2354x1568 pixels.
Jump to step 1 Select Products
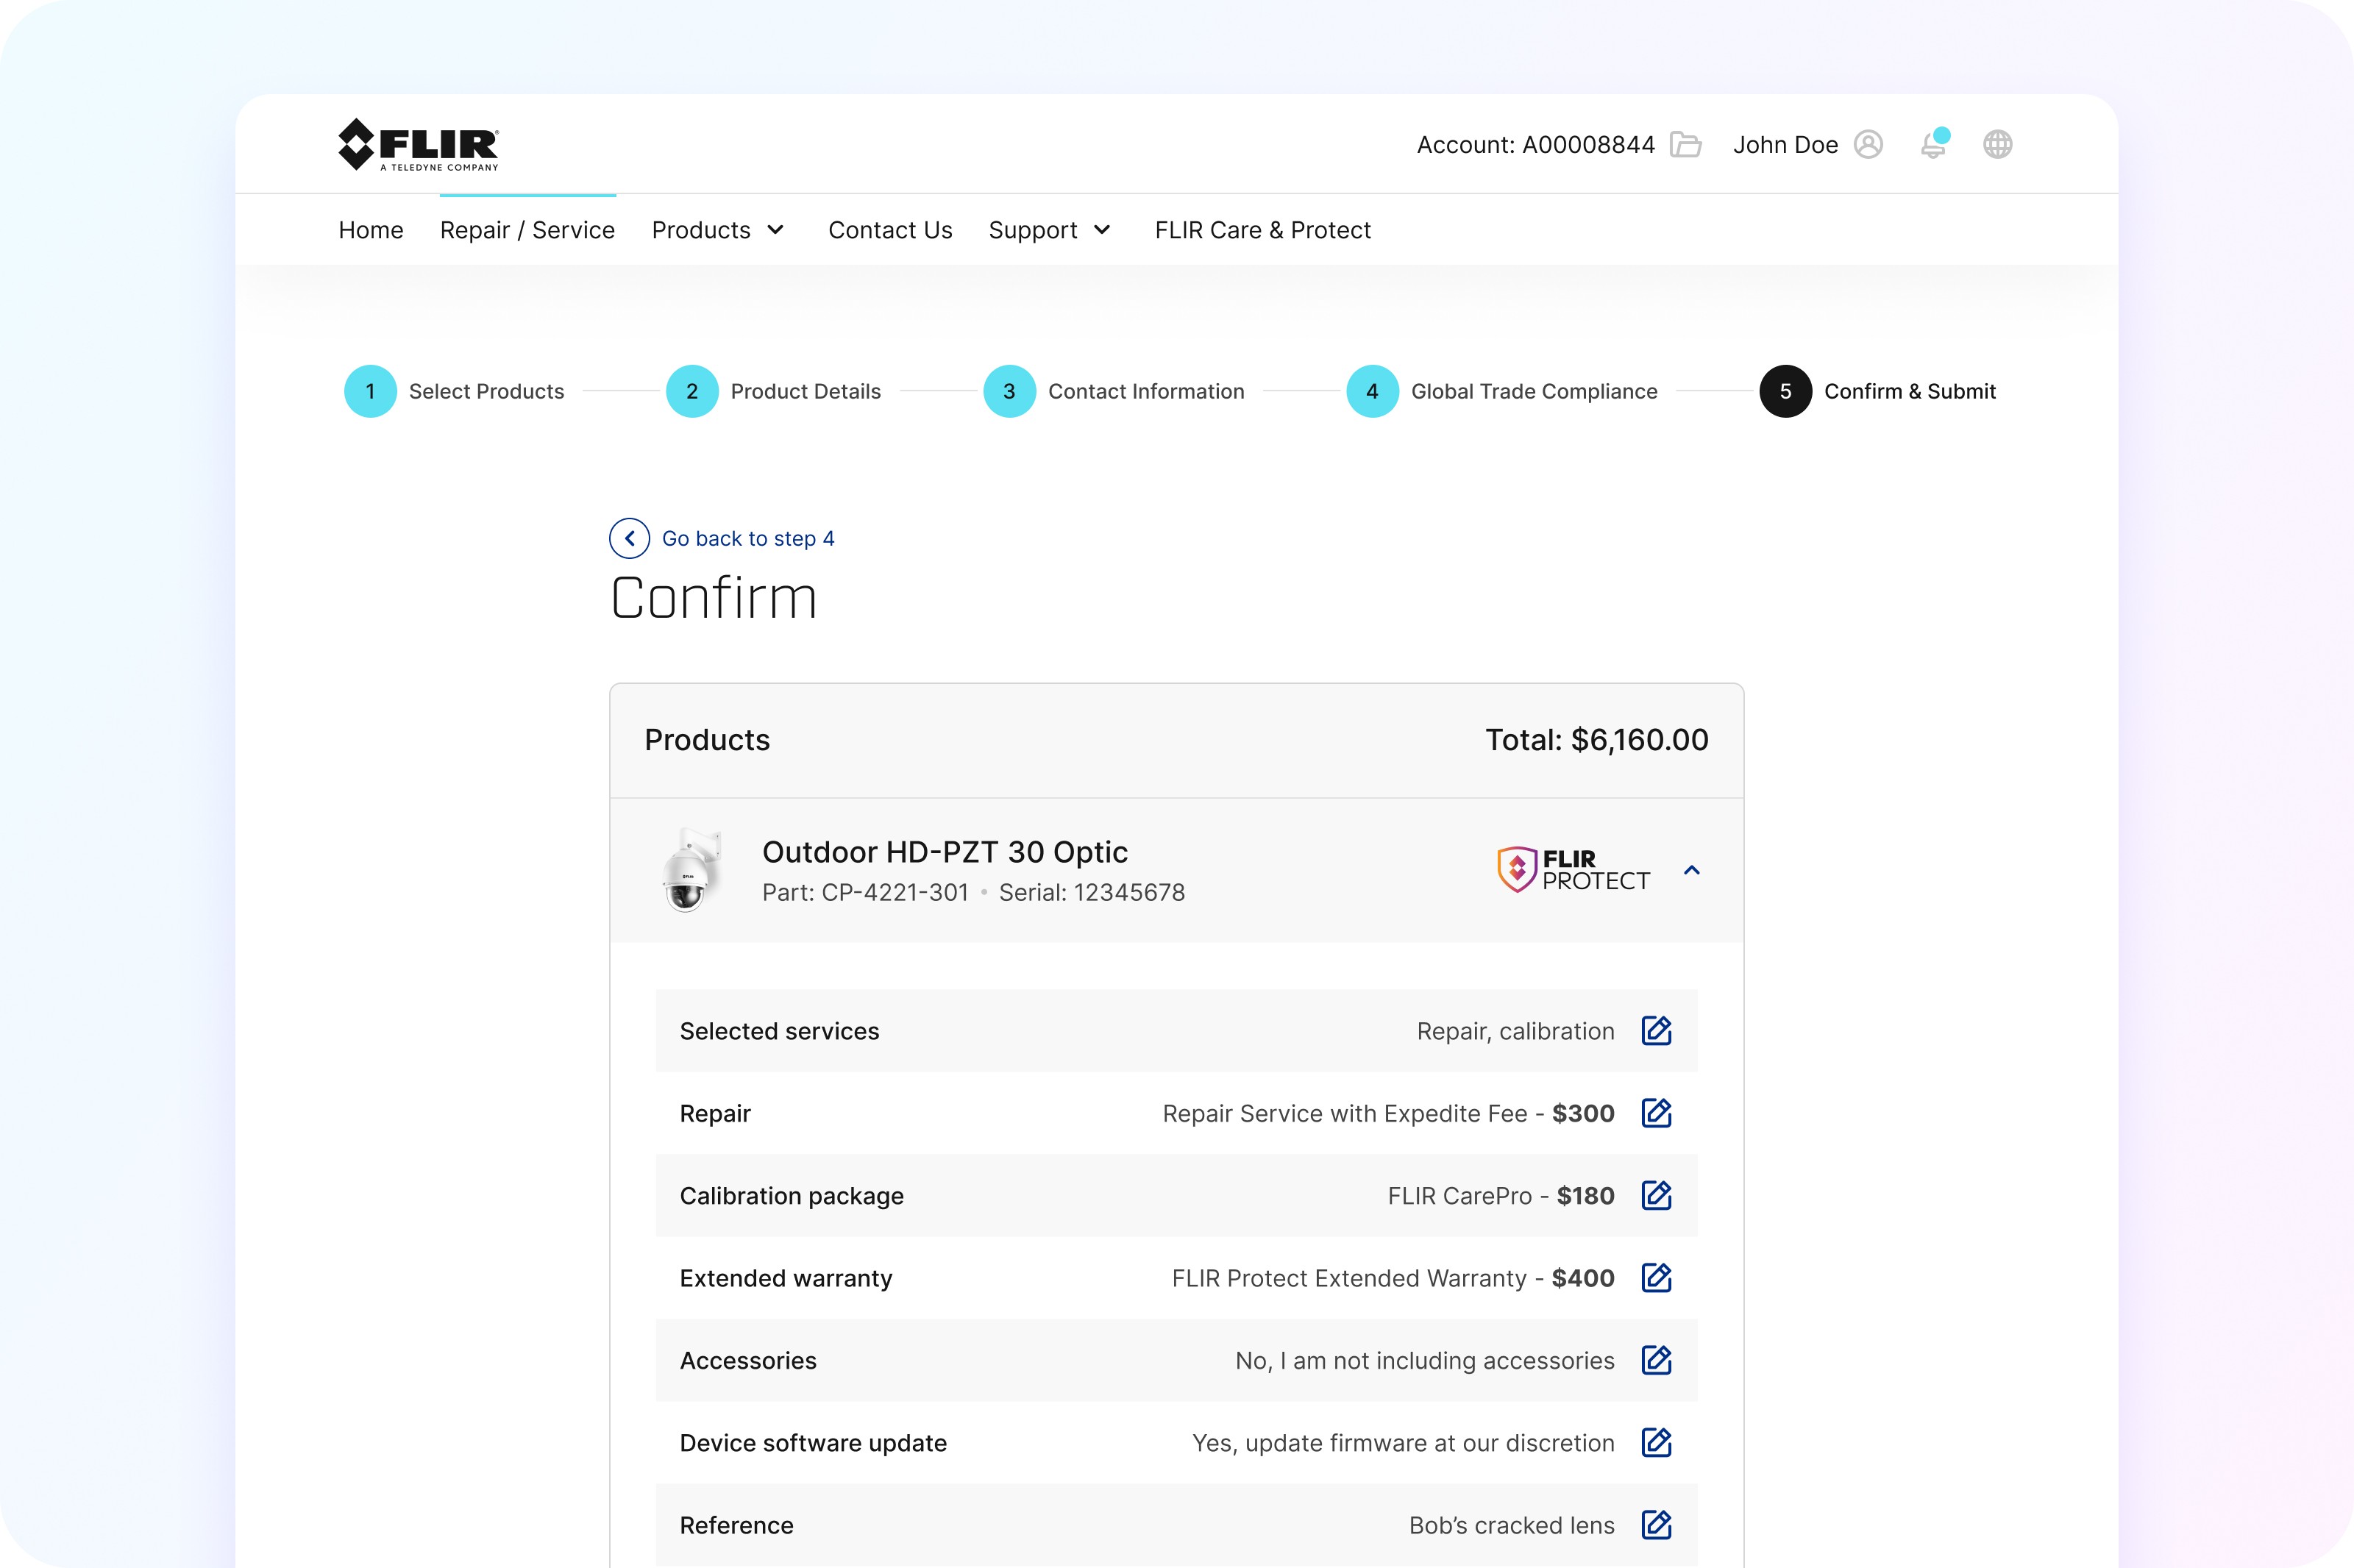pos(454,391)
